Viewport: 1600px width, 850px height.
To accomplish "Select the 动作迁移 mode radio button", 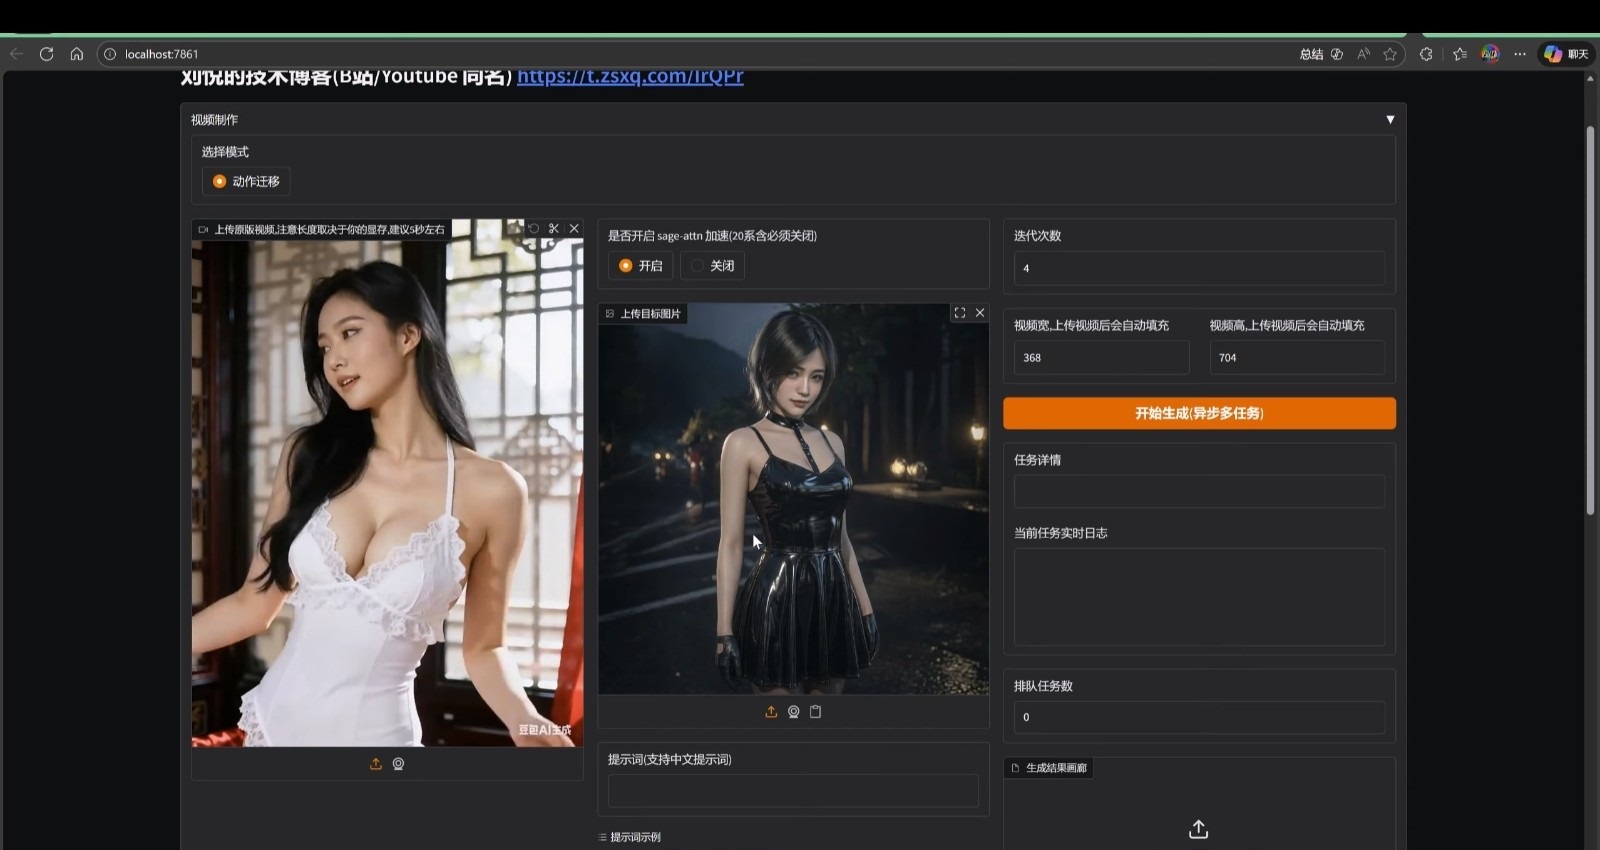I will (220, 181).
